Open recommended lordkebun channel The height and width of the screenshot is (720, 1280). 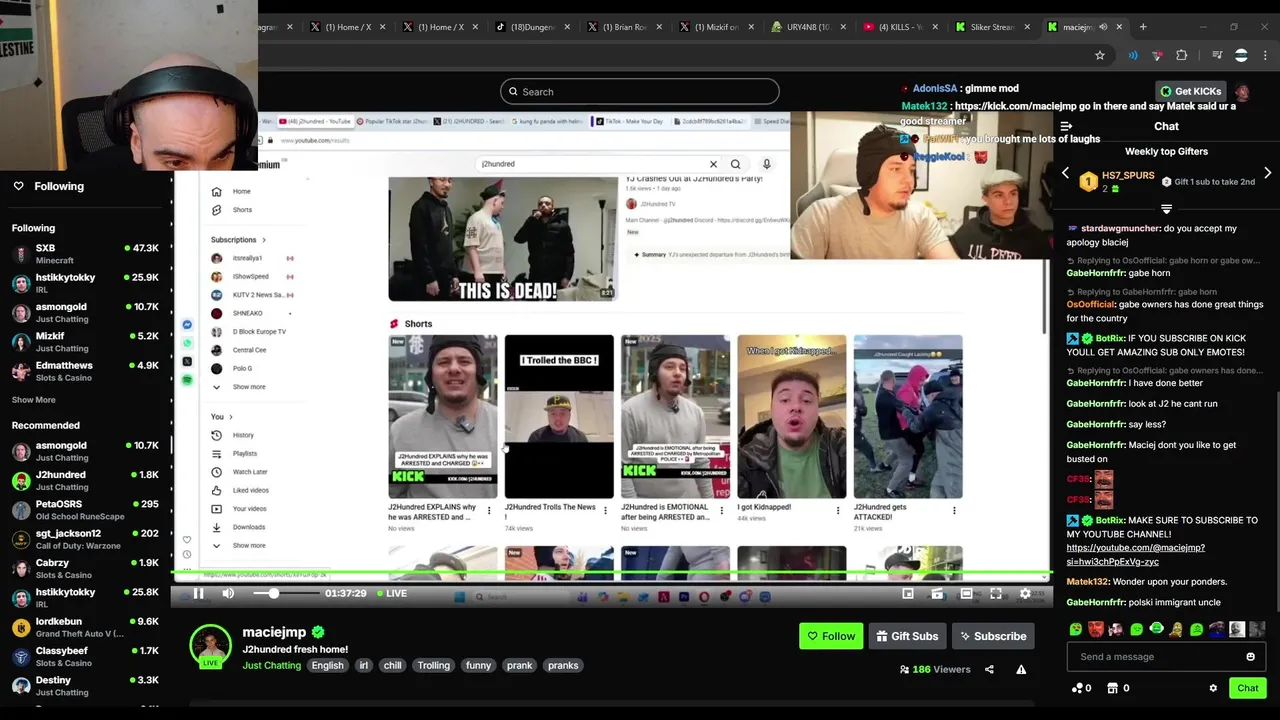coord(85,627)
